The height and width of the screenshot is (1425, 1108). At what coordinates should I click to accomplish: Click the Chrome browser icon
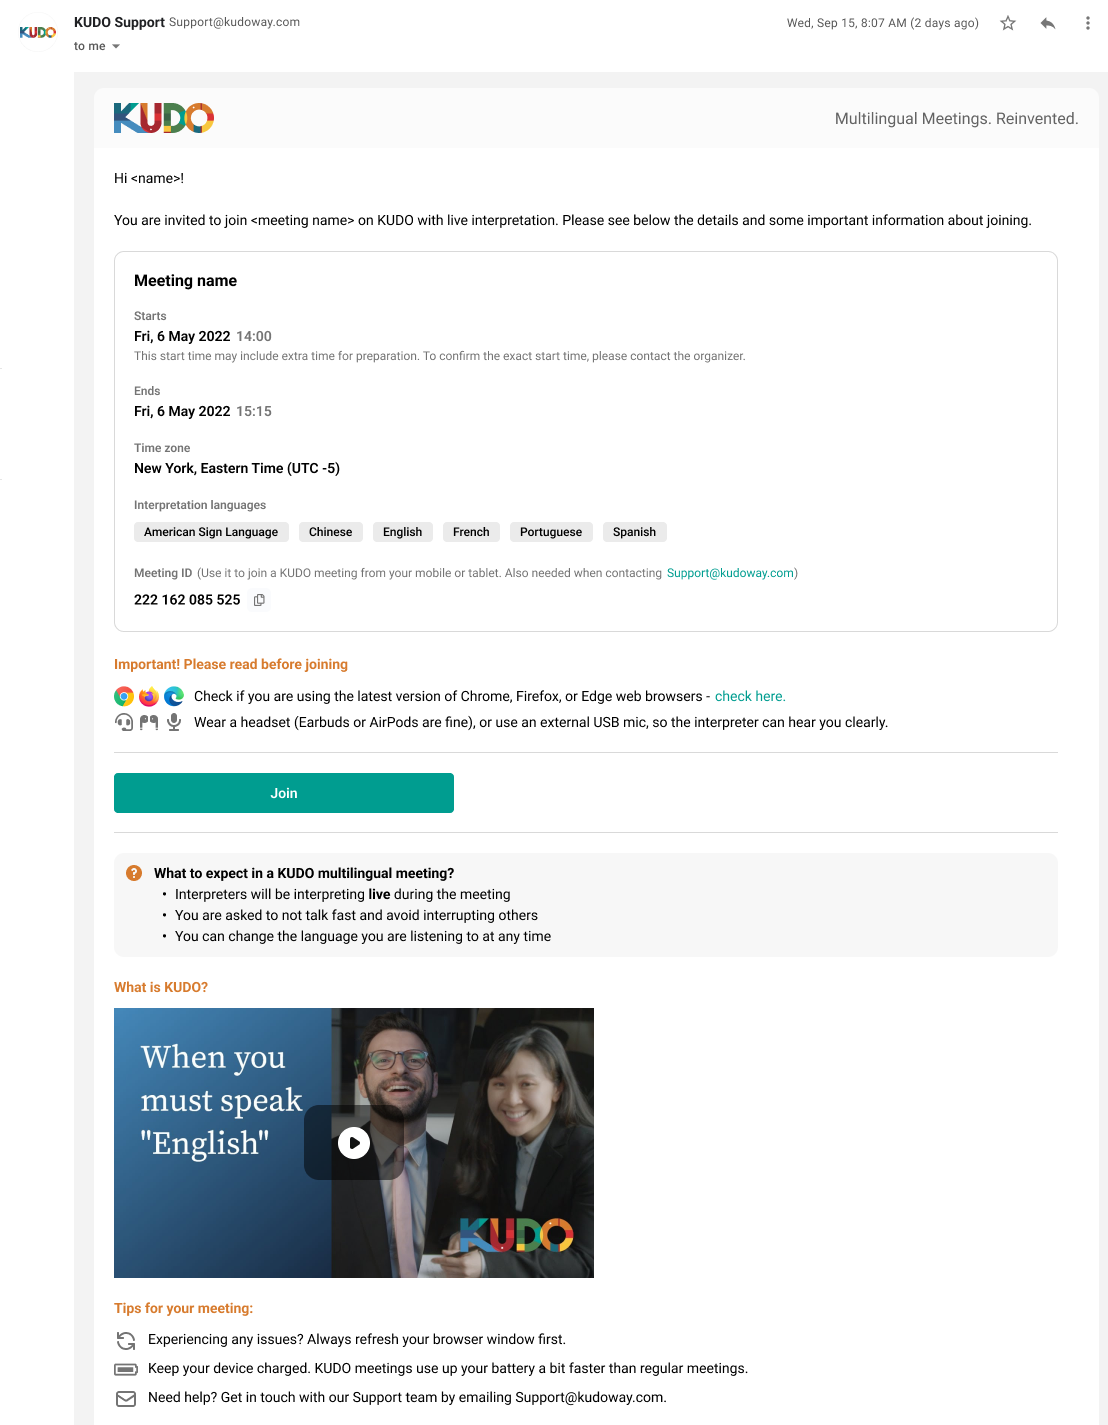coord(124,697)
